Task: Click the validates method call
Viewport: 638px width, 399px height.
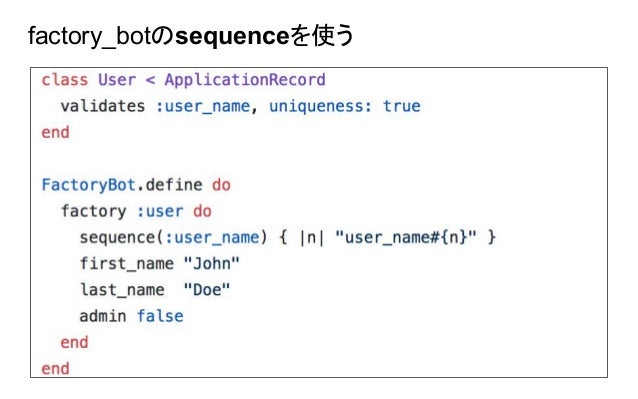Action: [x=103, y=106]
